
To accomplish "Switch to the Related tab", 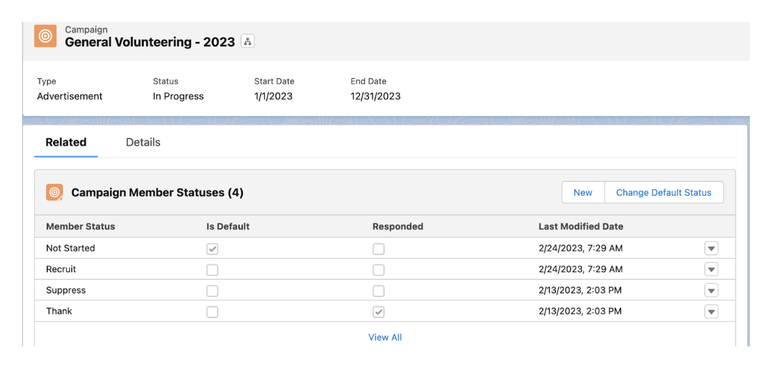I will click(66, 143).
